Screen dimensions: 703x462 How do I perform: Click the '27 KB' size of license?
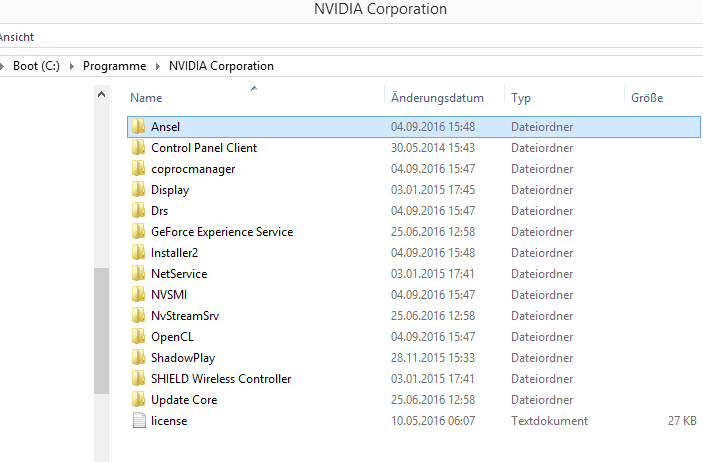(x=682, y=421)
